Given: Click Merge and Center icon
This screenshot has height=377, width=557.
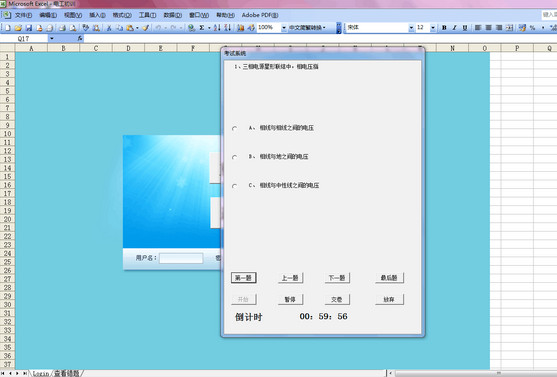Looking at the screenshot, I should pos(509,28).
